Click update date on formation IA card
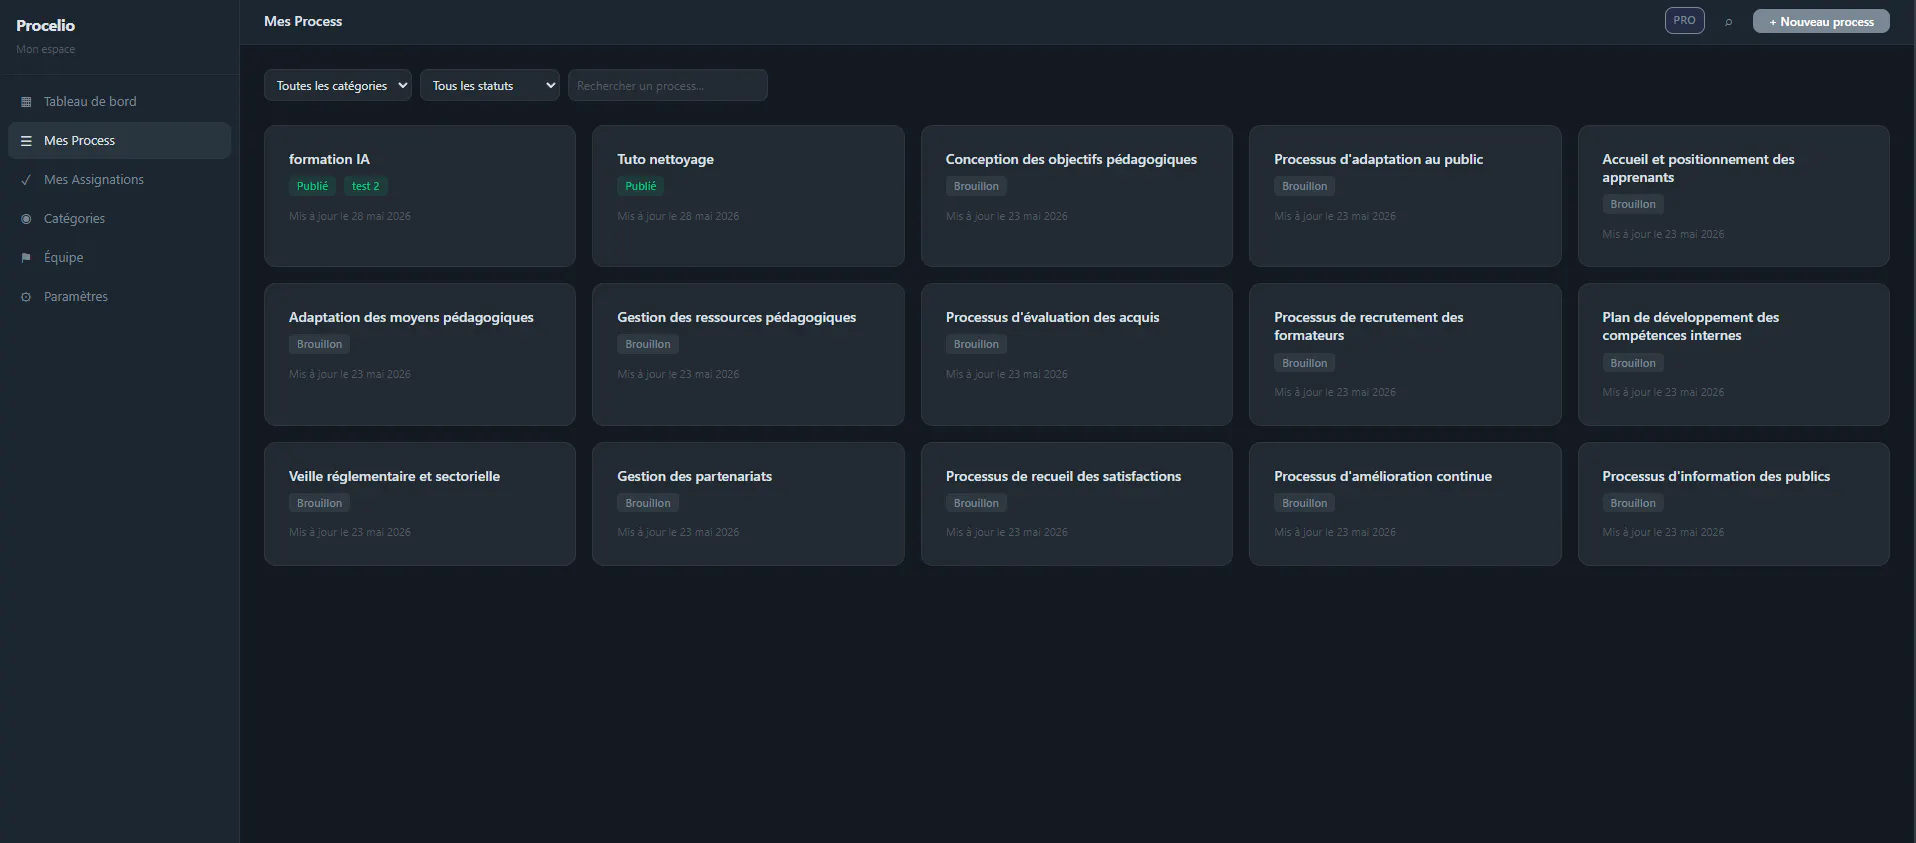 pos(350,216)
